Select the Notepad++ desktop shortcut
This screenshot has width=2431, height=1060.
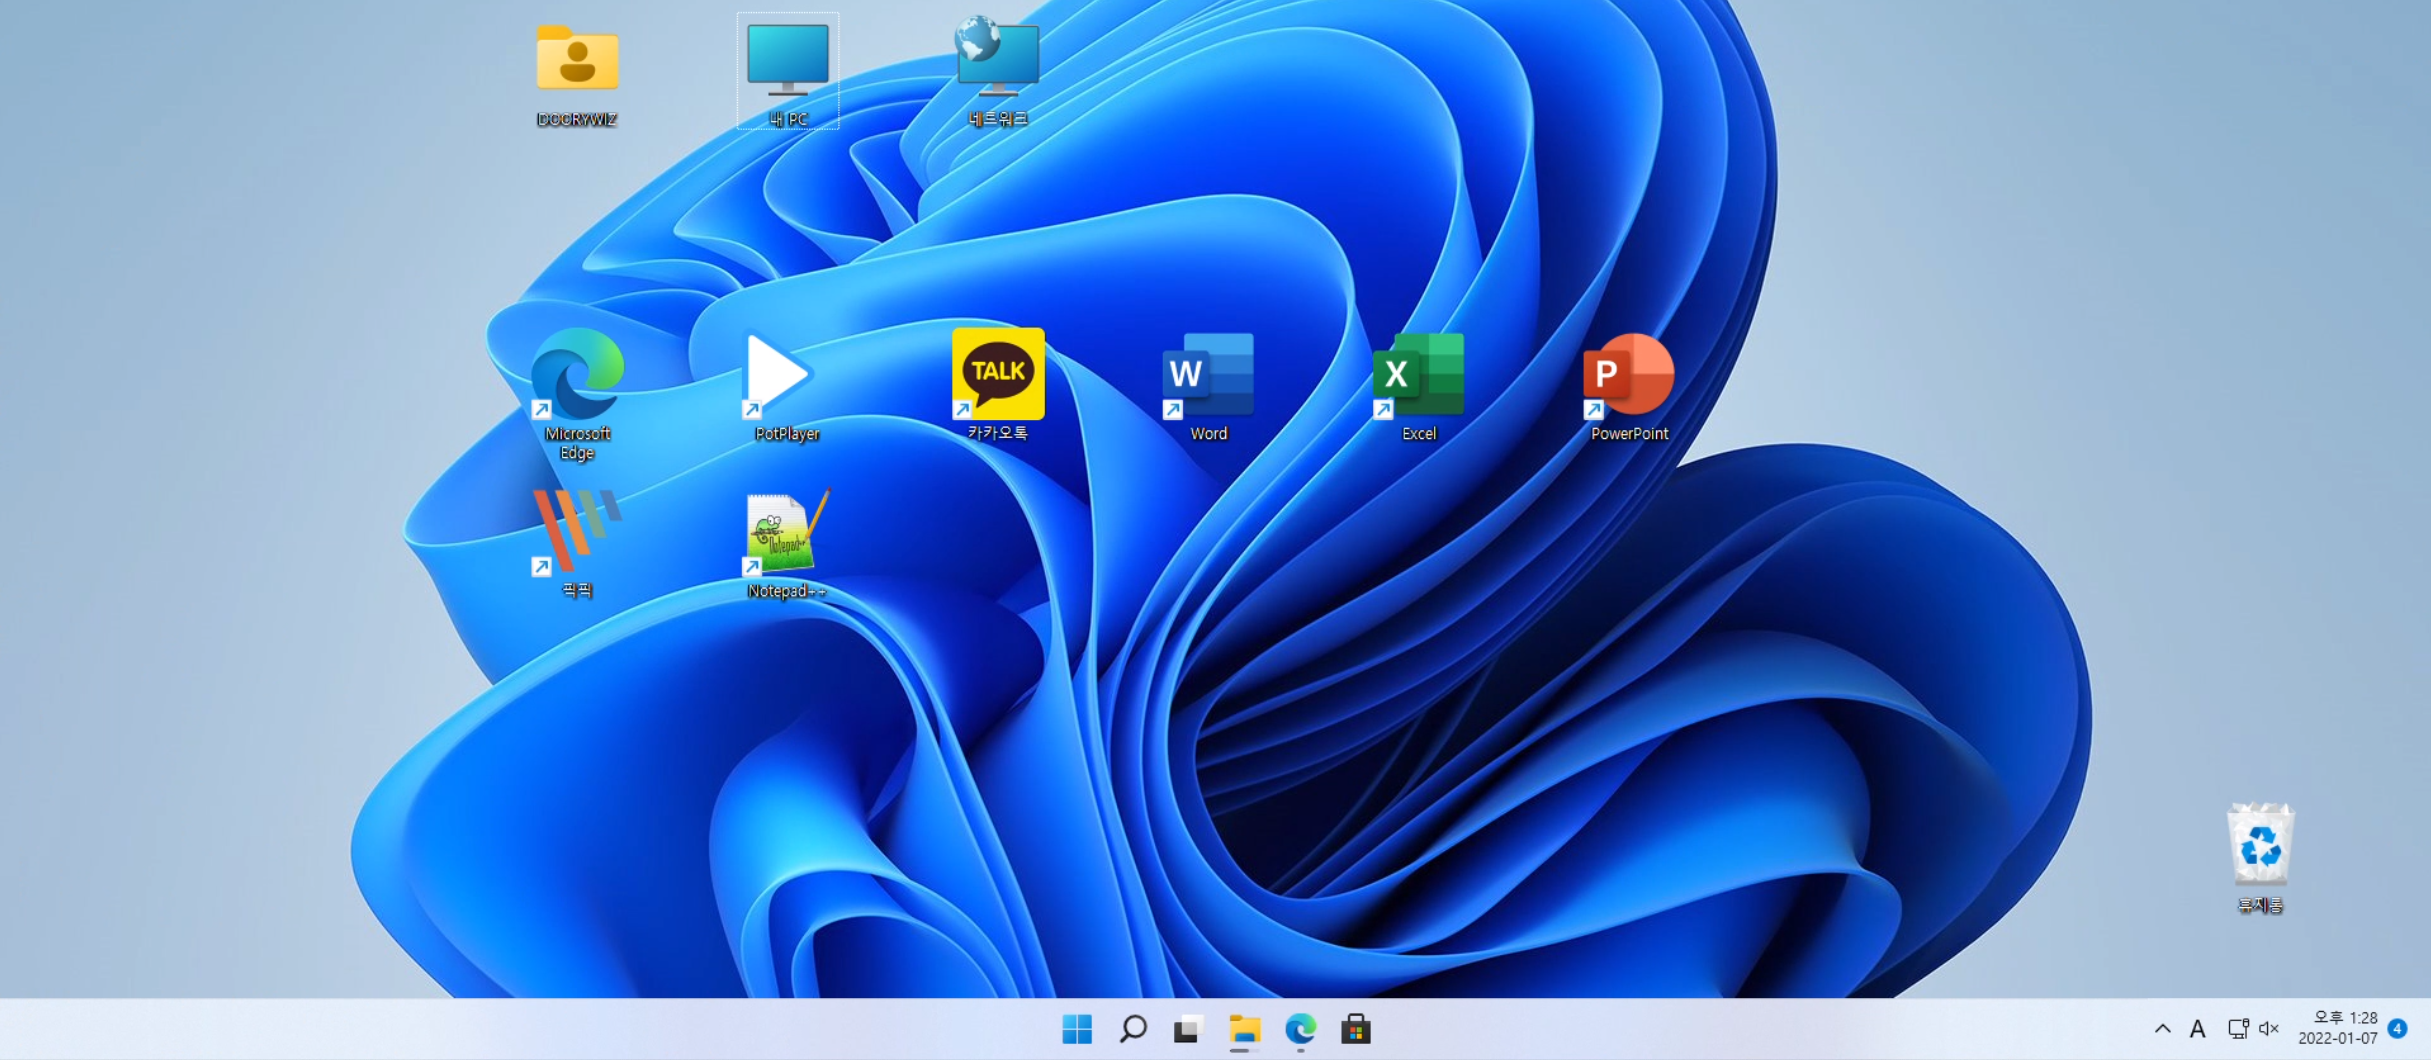(x=787, y=543)
